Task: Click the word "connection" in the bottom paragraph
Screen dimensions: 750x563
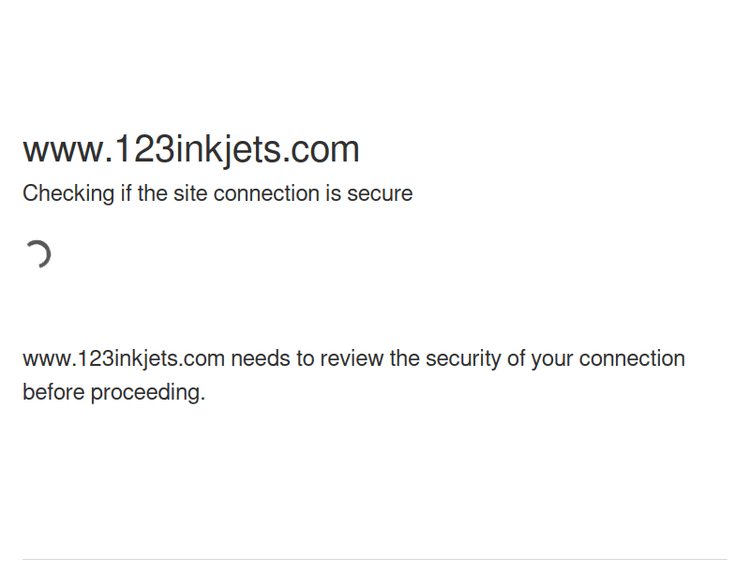Action: click(x=632, y=358)
